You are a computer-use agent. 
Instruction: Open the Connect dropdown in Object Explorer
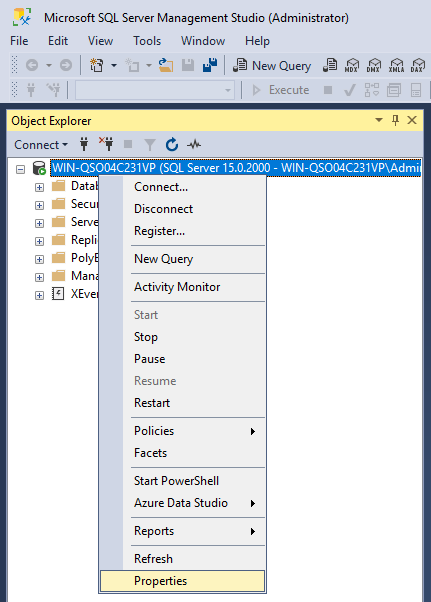(41, 145)
